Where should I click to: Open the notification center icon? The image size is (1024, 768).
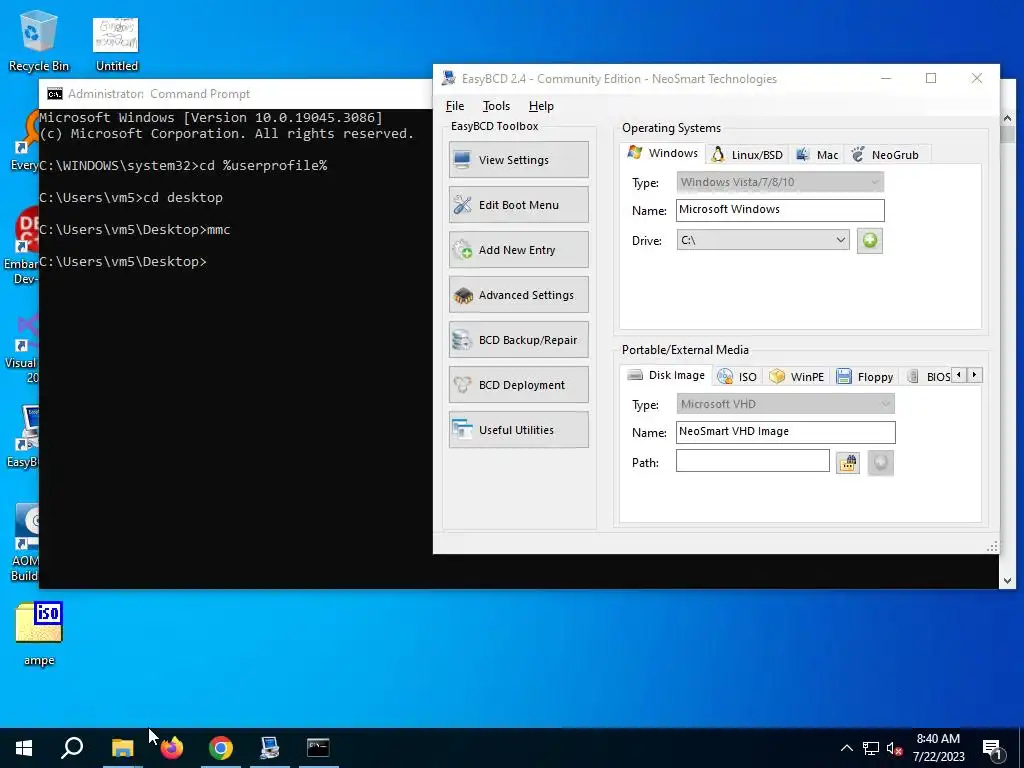[x=992, y=748]
